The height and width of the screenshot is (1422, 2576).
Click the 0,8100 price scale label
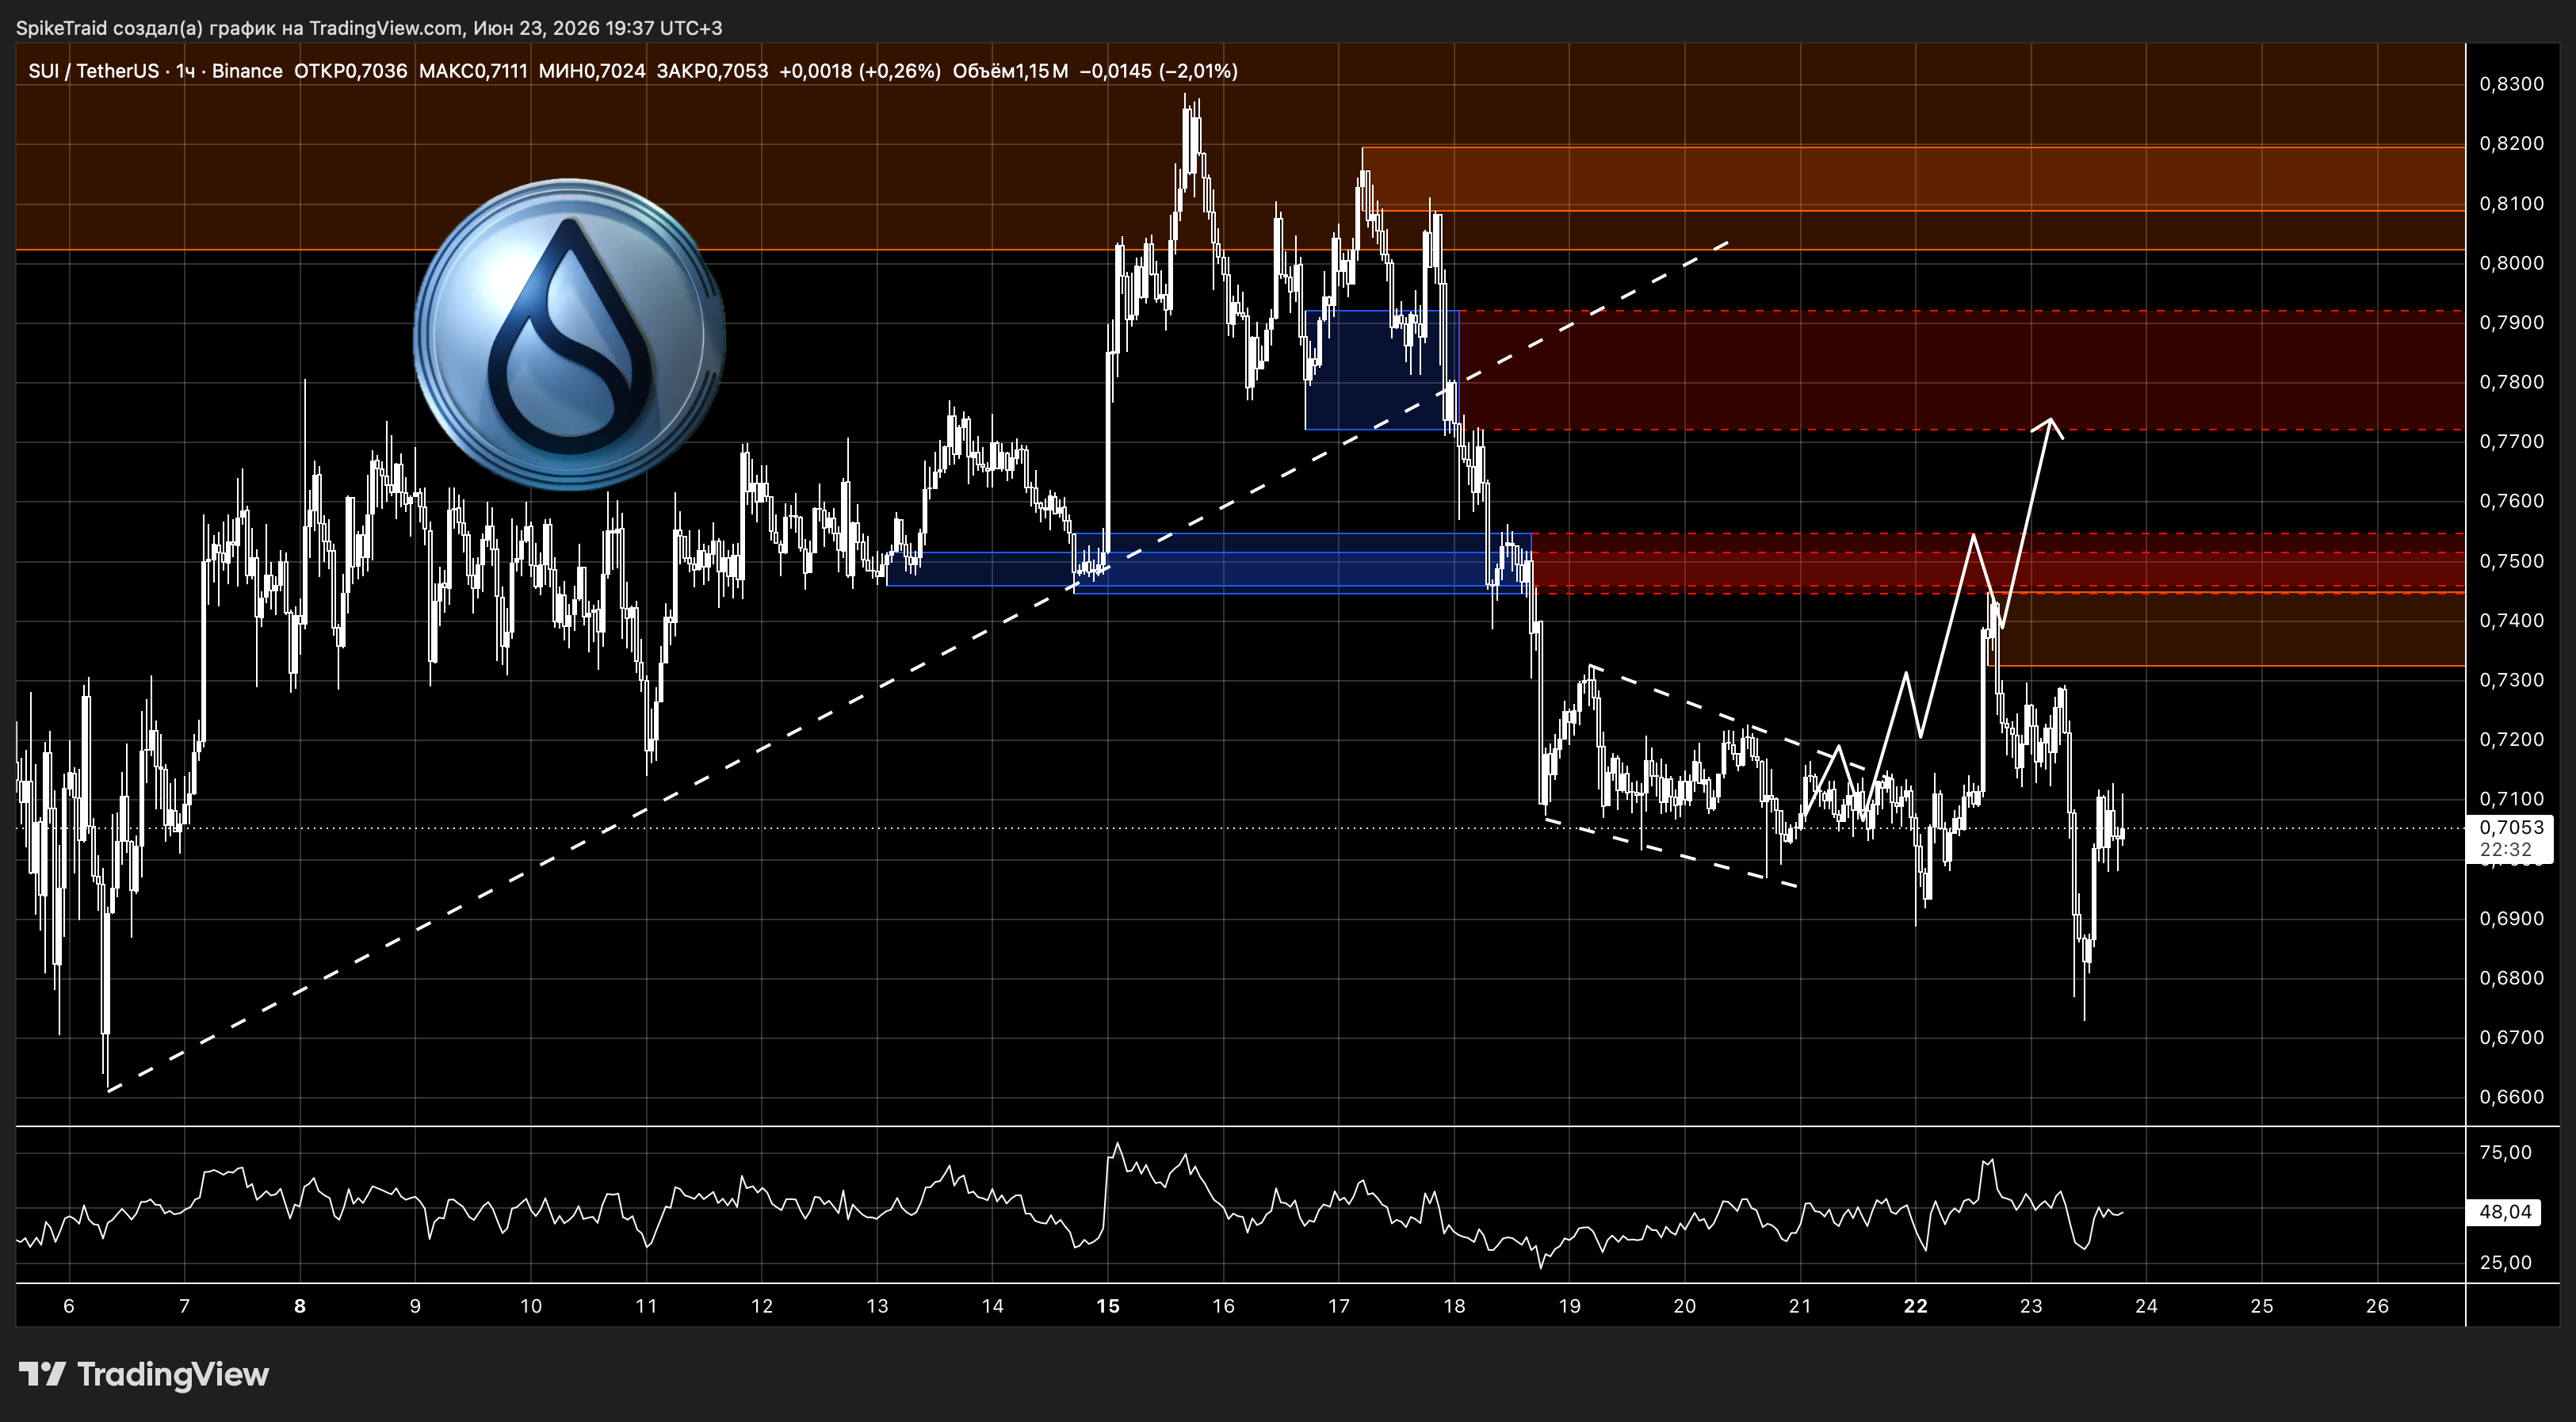pos(2512,203)
